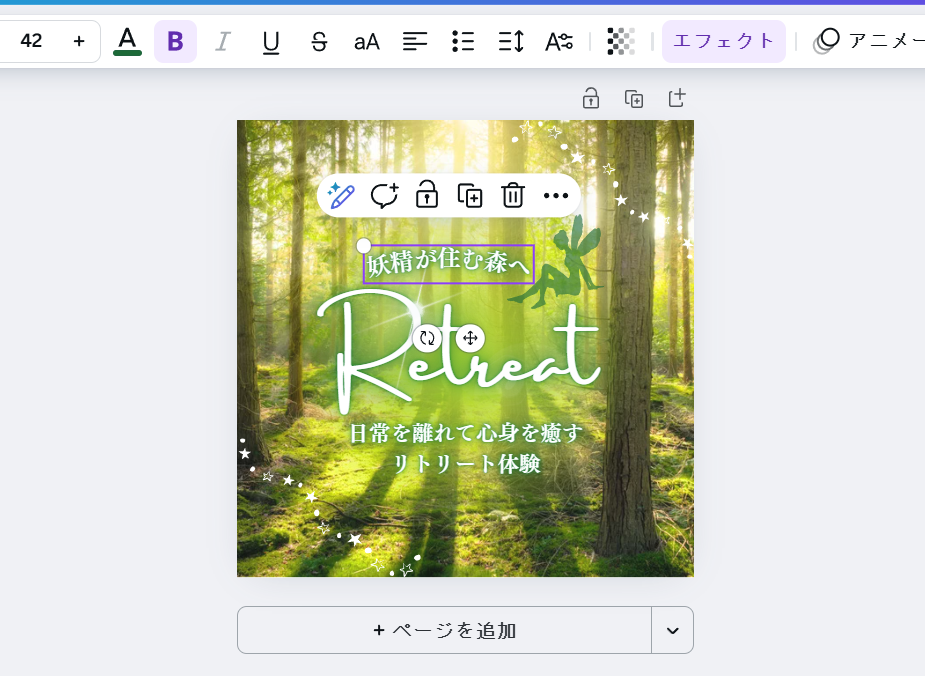
Task: Lock the selected text element
Action: pyautogui.click(x=427, y=194)
